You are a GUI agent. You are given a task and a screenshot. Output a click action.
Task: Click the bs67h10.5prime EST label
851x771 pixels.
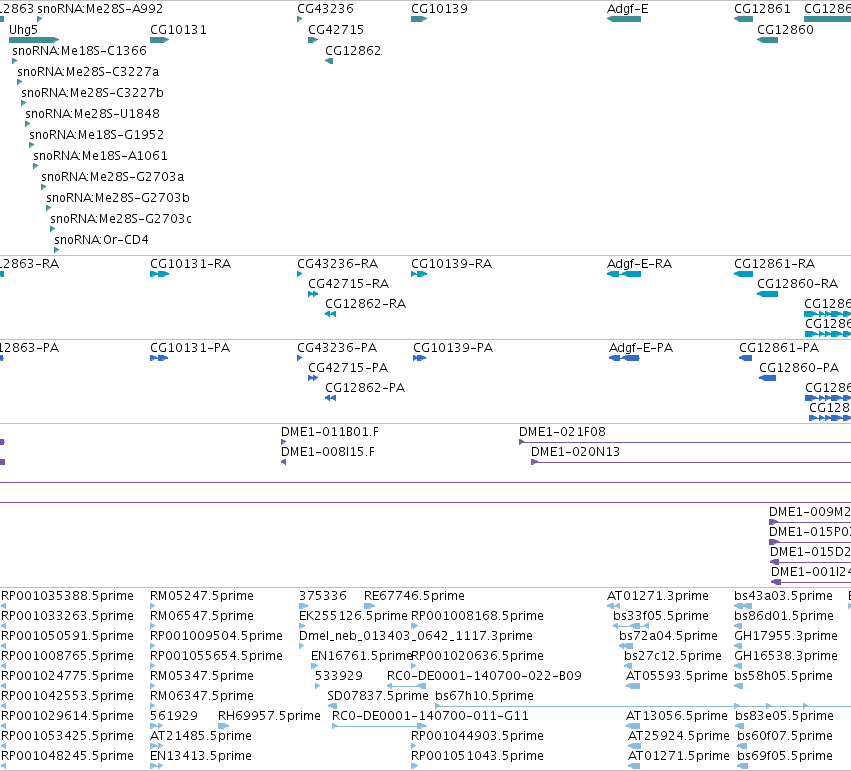[485, 696]
